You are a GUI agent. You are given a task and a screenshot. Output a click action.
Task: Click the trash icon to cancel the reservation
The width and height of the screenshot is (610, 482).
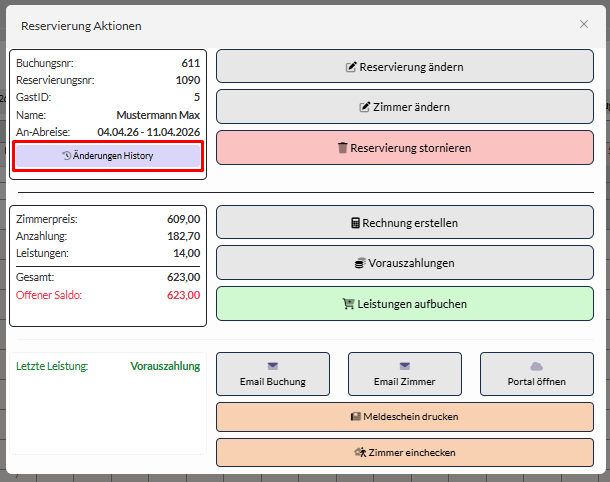coord(343,147)
